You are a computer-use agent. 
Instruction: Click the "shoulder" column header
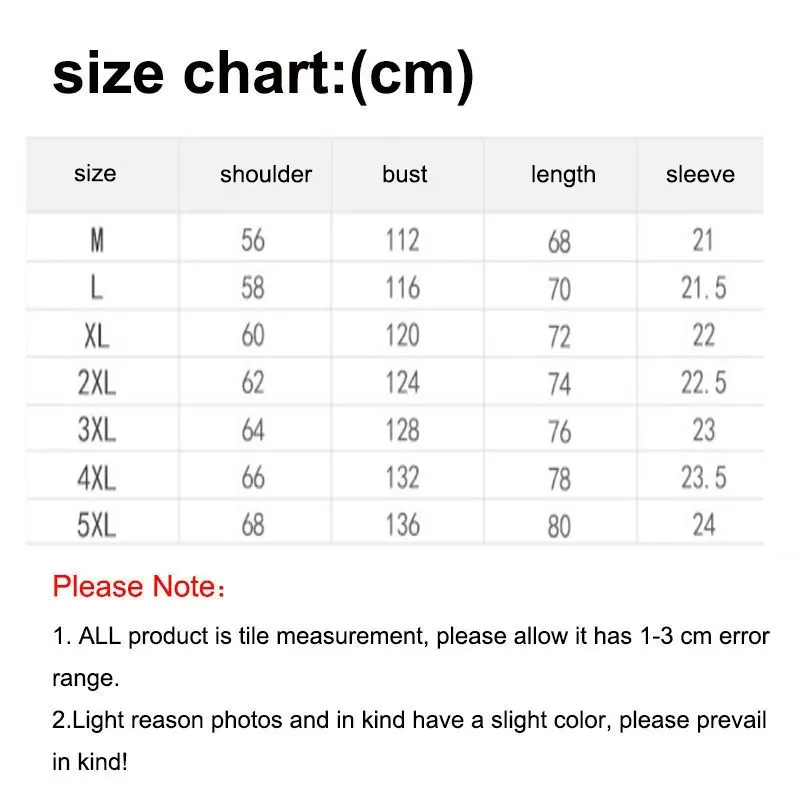click(266, 175)
